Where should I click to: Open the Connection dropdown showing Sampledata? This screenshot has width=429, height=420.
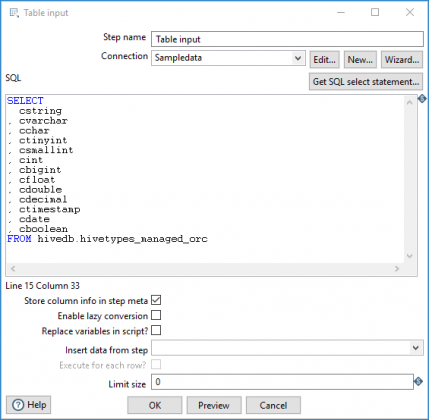click(x=228, y=58)
